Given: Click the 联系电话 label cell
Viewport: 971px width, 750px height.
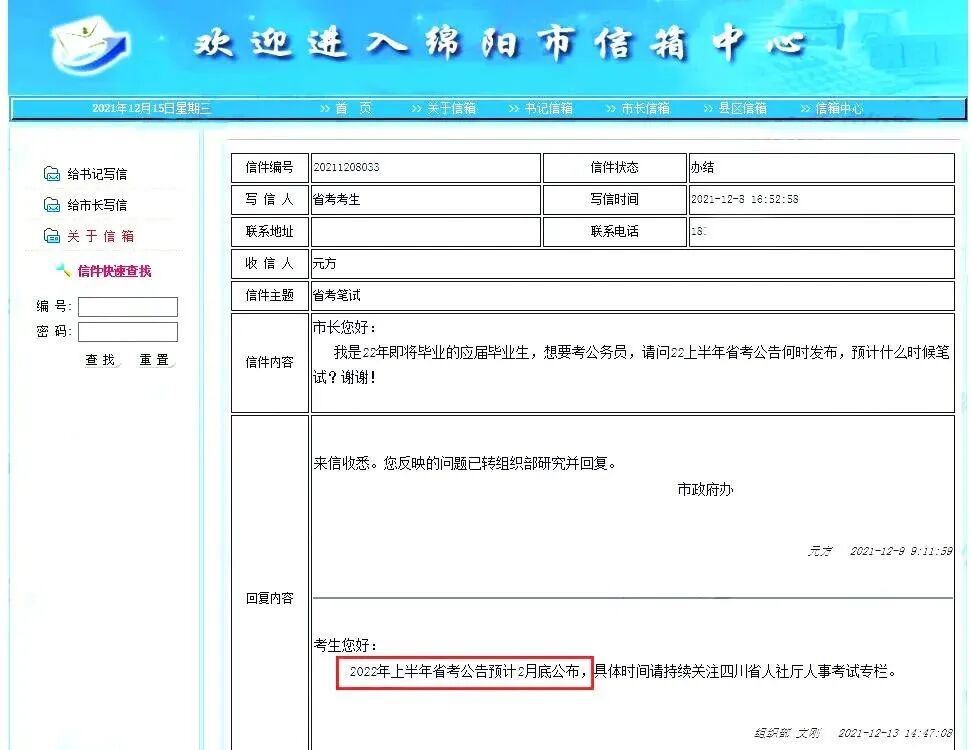Looking at the screenshot, I should point(614,232).
